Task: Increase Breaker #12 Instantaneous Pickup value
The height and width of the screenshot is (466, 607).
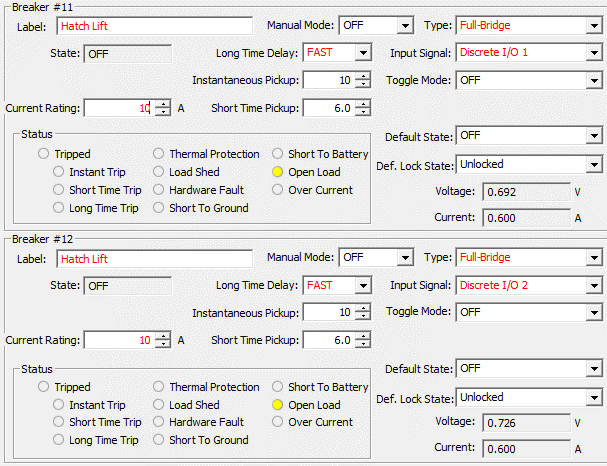Action: pos(362,308)
